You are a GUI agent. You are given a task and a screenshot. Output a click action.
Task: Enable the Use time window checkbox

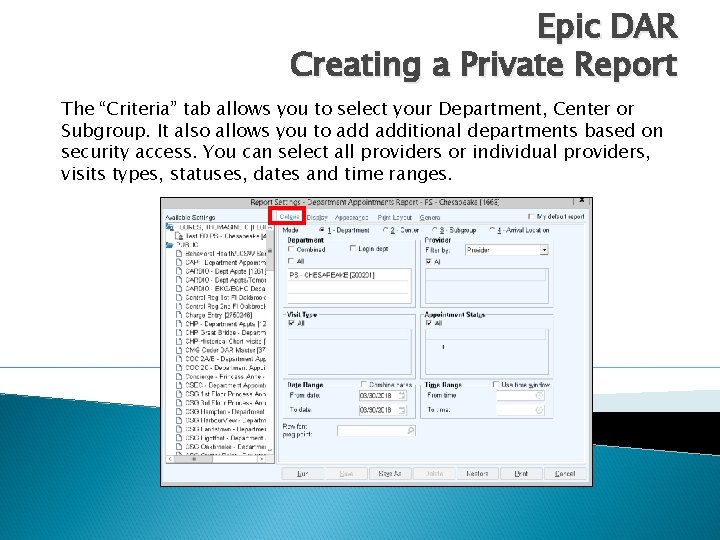pyautogui.click(x=495, y=384)
